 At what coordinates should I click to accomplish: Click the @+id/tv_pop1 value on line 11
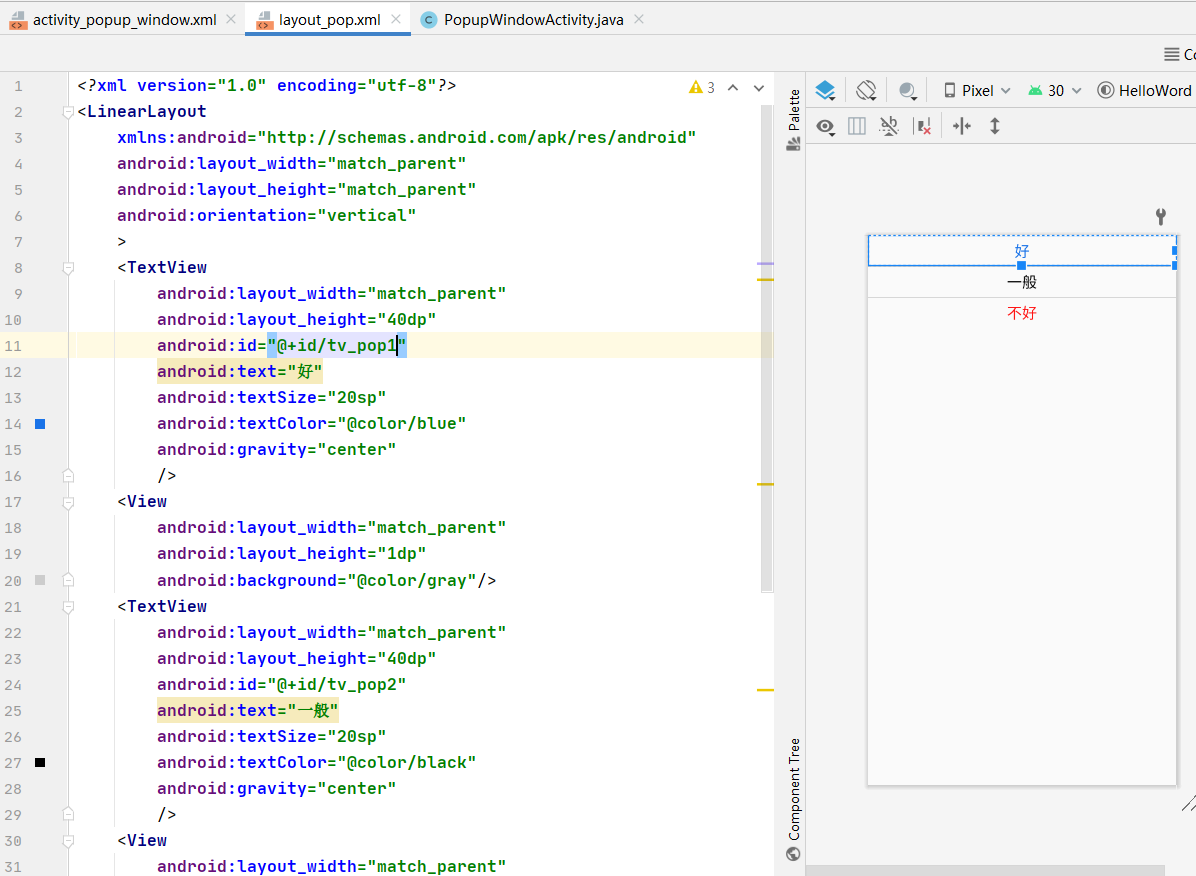pyautogui.click(x=336, y=346)
